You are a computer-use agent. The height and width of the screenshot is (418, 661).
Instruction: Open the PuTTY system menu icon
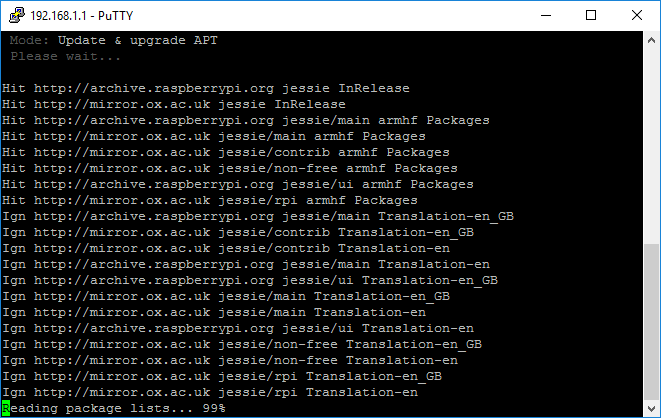17,15
